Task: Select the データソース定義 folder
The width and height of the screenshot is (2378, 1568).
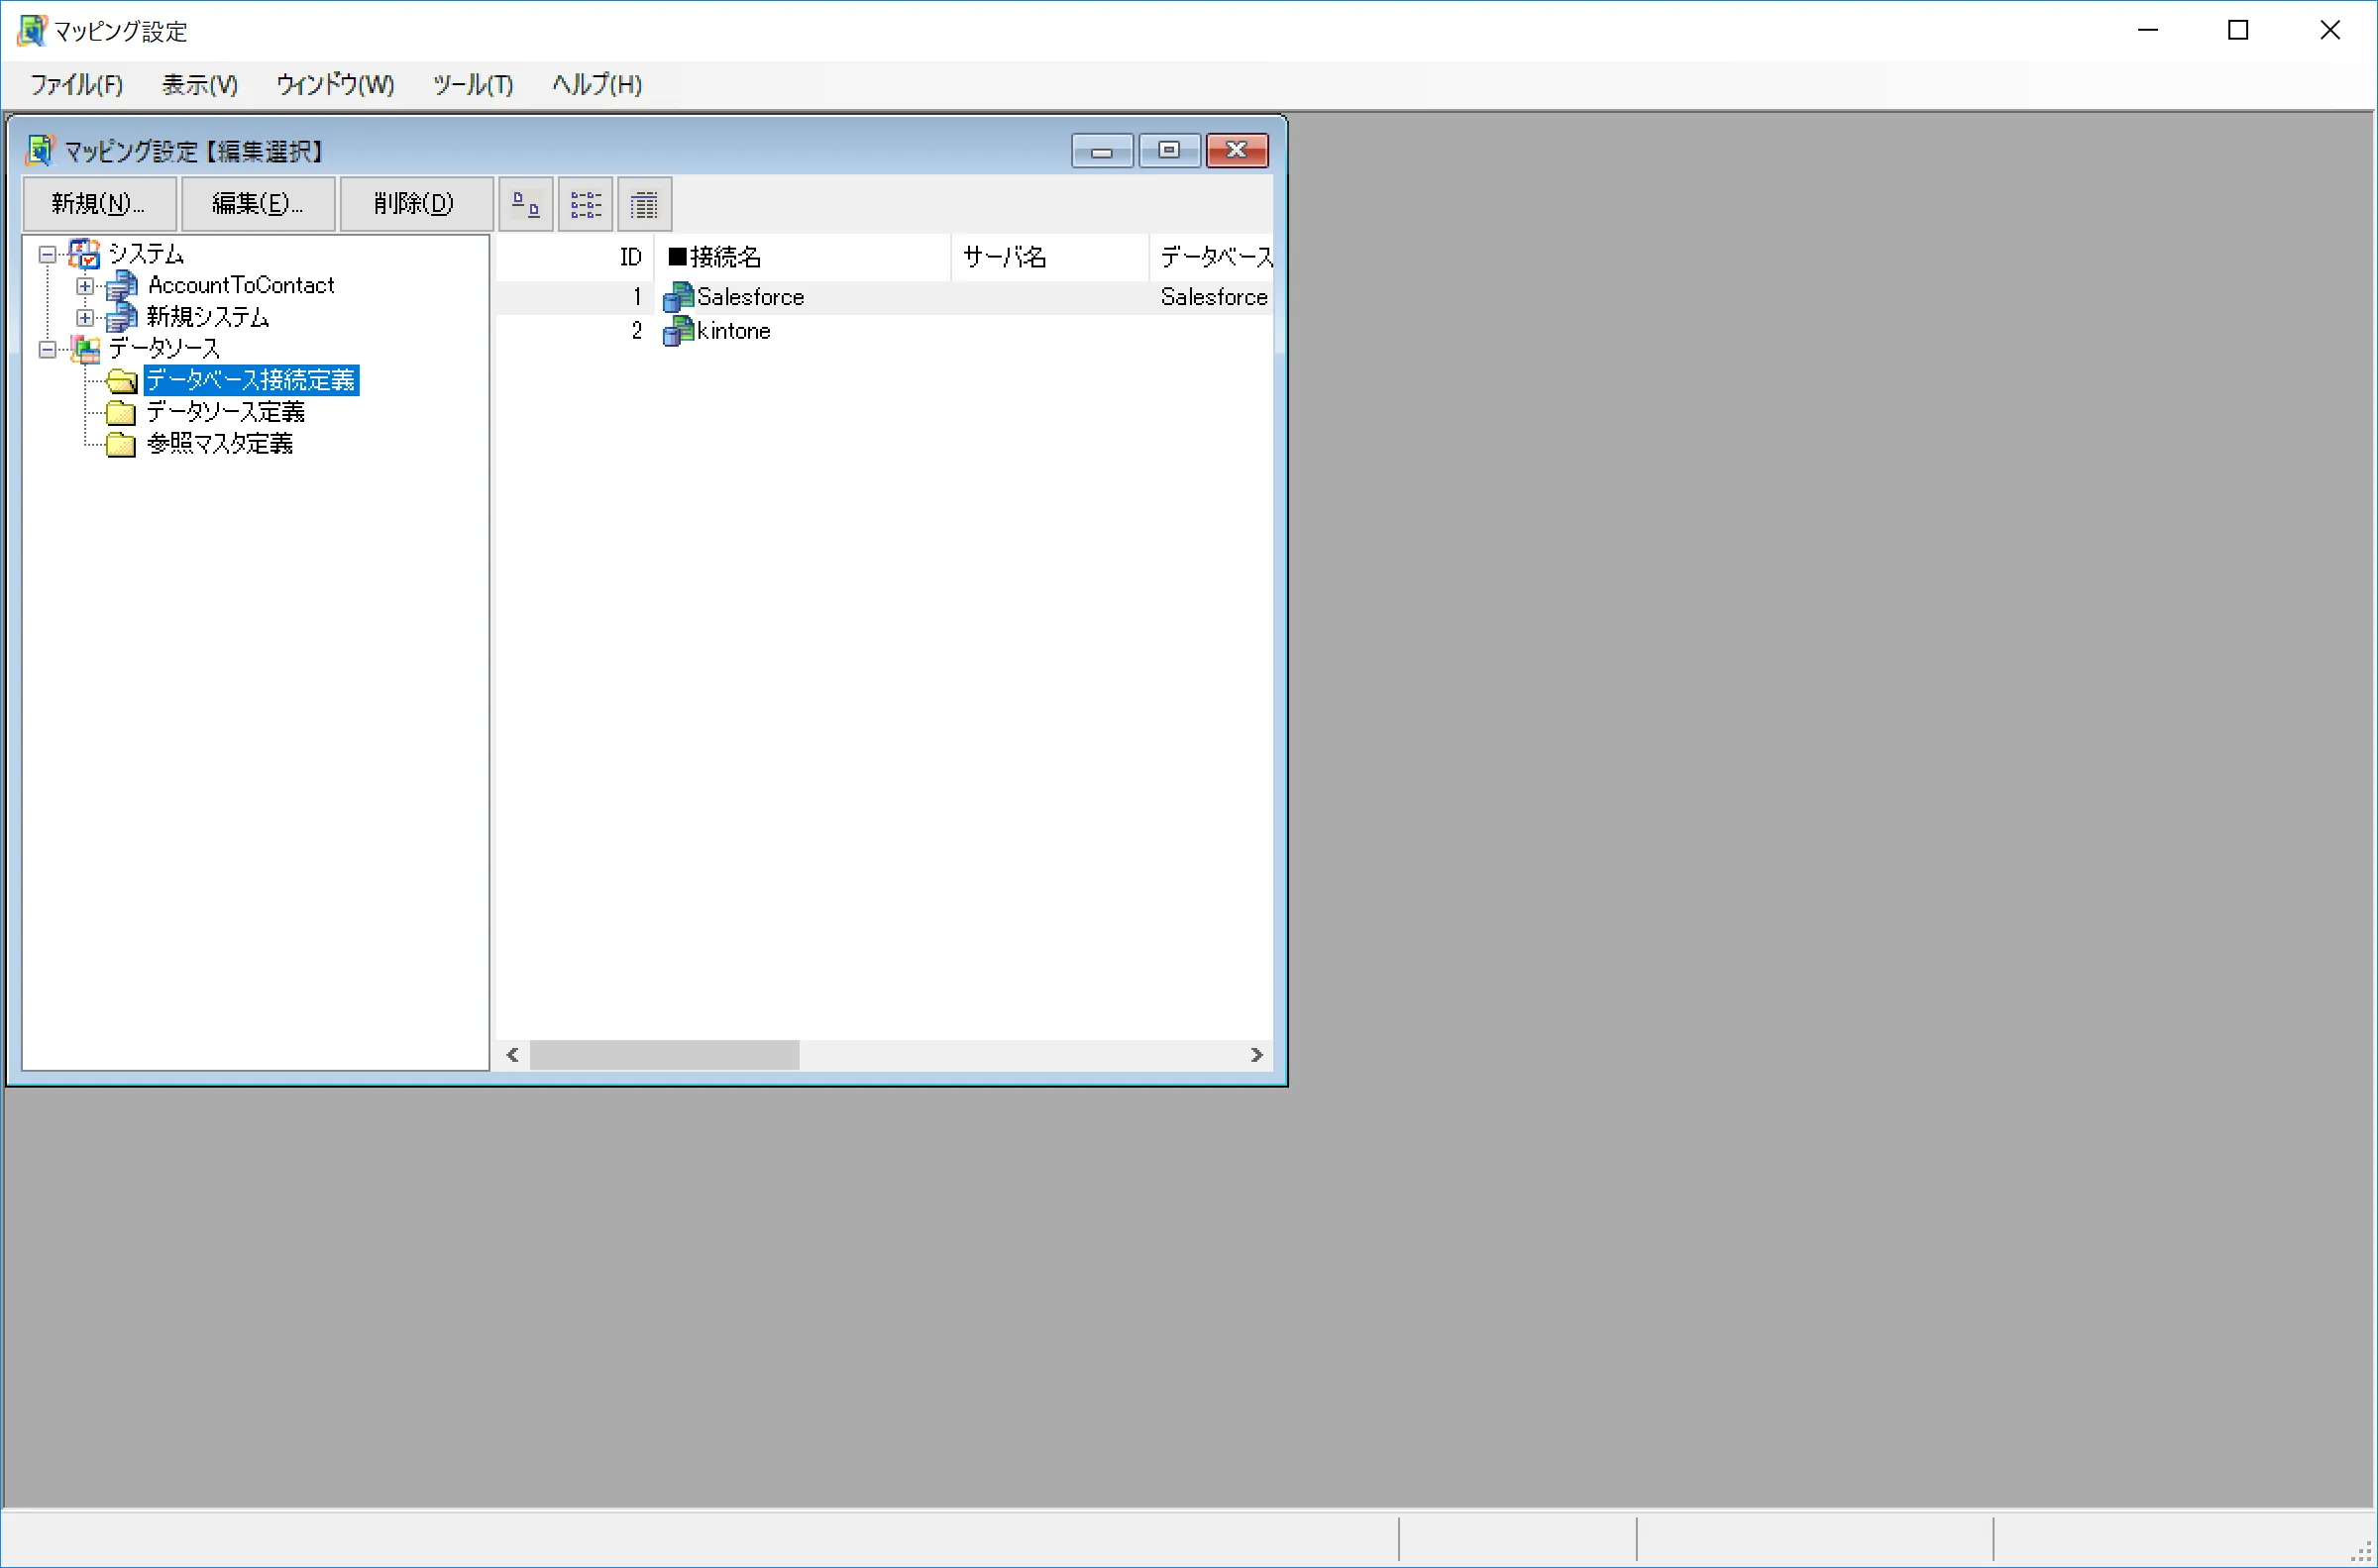Action: (225, 411)
